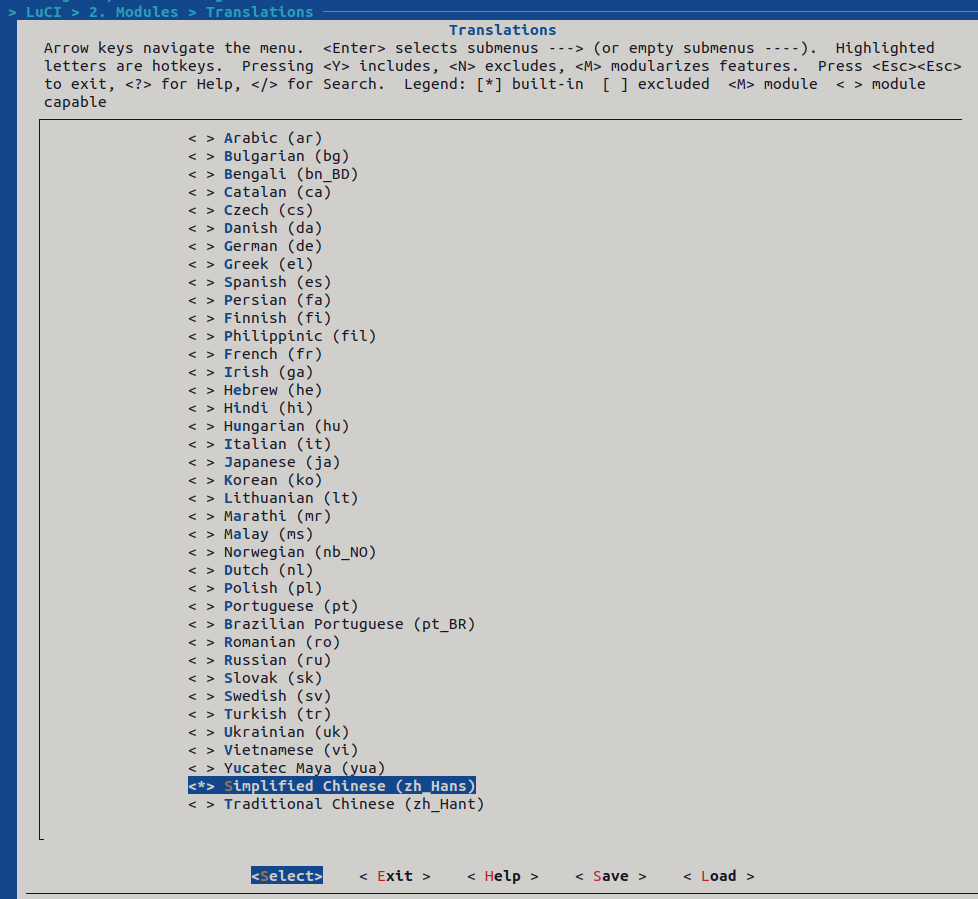Image resolution: width=978 pixels, height=899 pixels.
Task: Select the Polish (pl) translation row
Action: point(255,589)
